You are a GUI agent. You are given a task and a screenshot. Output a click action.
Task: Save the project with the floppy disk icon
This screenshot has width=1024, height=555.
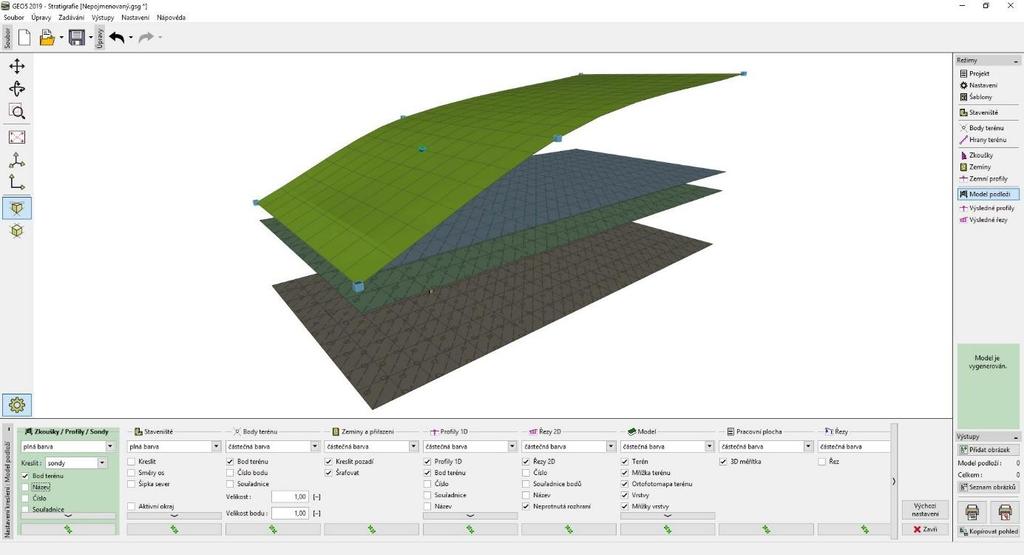click(77, 38)
